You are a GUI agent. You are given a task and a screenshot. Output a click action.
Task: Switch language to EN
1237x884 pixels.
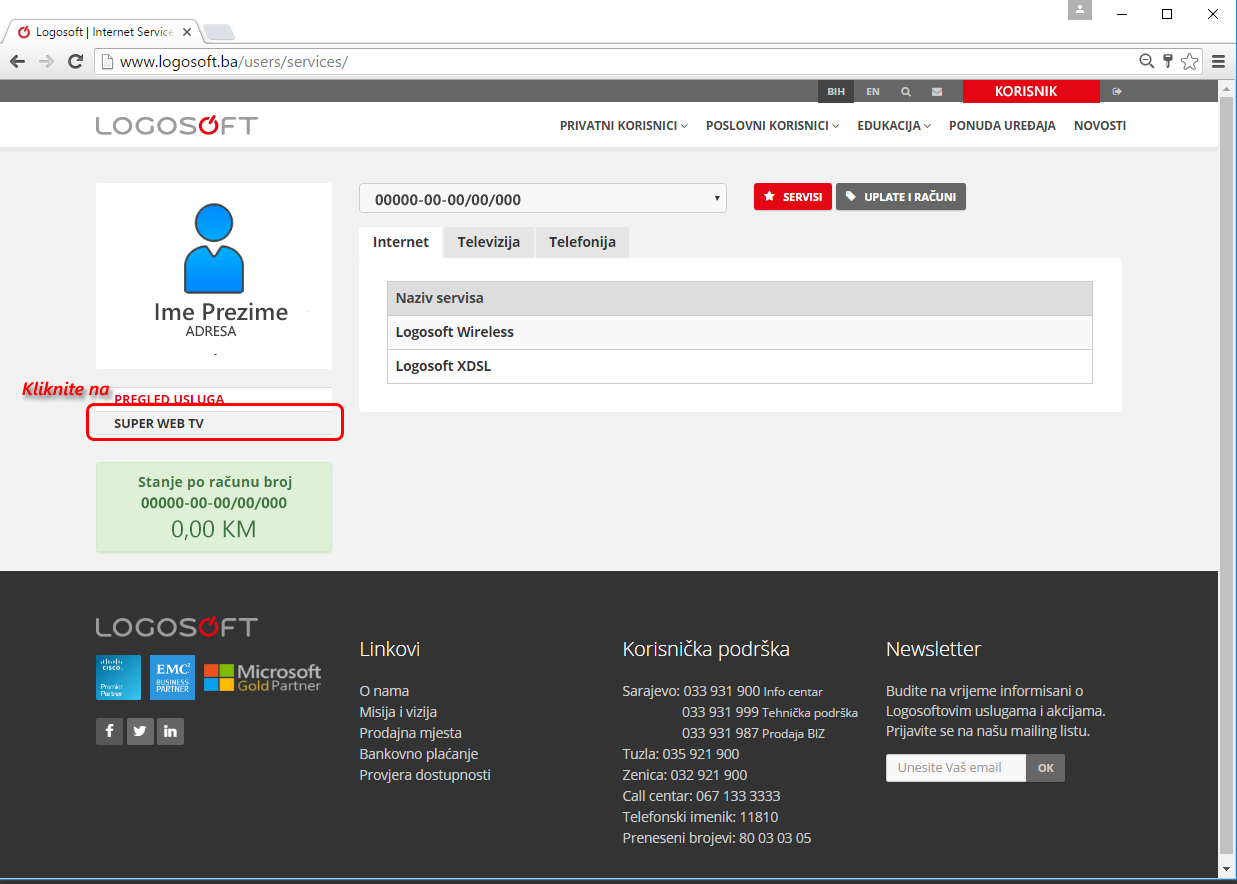pyautogui.click(x=873, y=91)
